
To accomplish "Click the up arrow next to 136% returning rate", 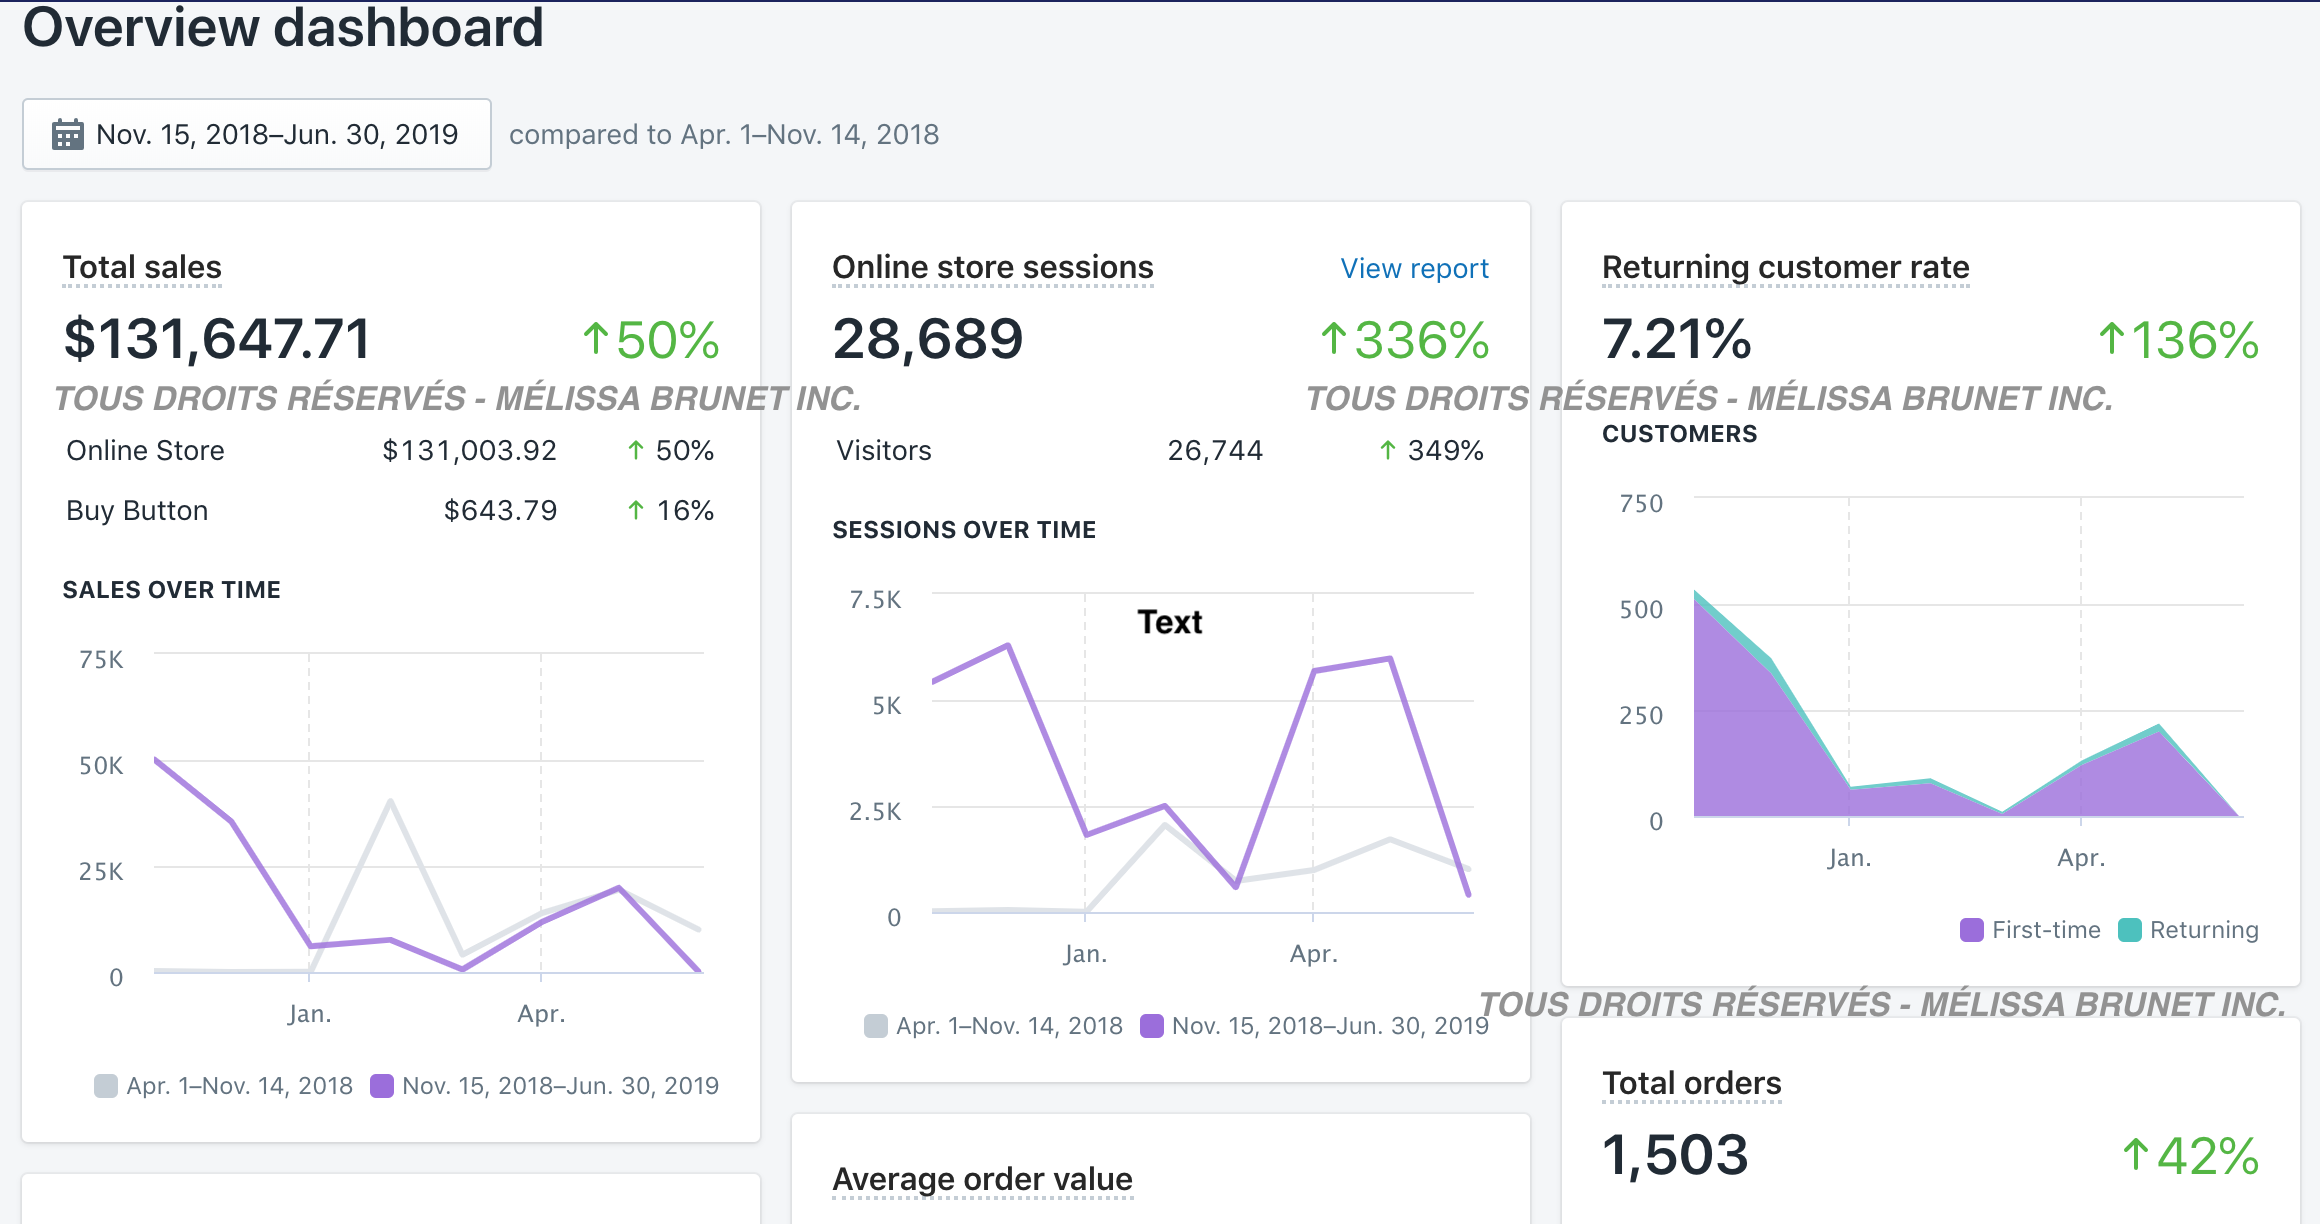I will [2111, 339].
